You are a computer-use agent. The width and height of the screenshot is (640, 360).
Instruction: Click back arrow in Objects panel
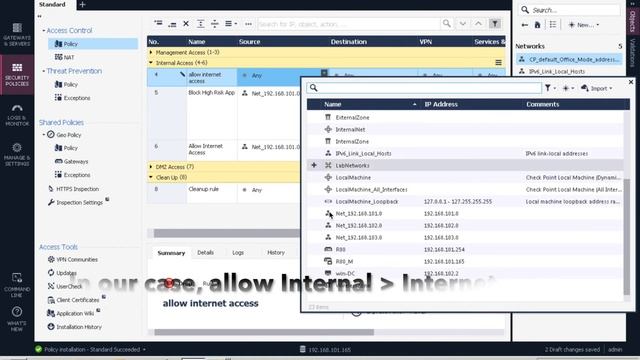pos(524,25)
